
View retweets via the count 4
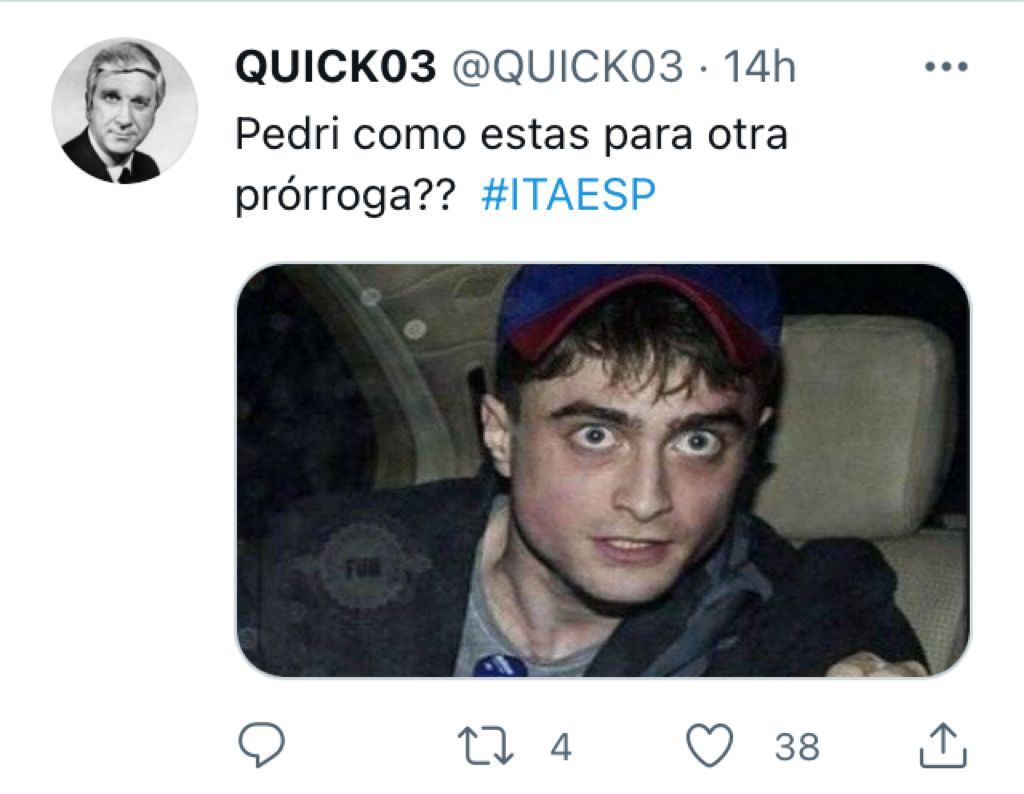[x=561, y=746]
